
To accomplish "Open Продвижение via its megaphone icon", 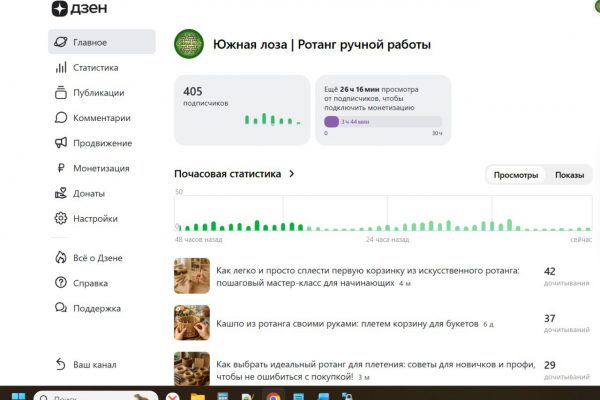I will click(60, 143).
